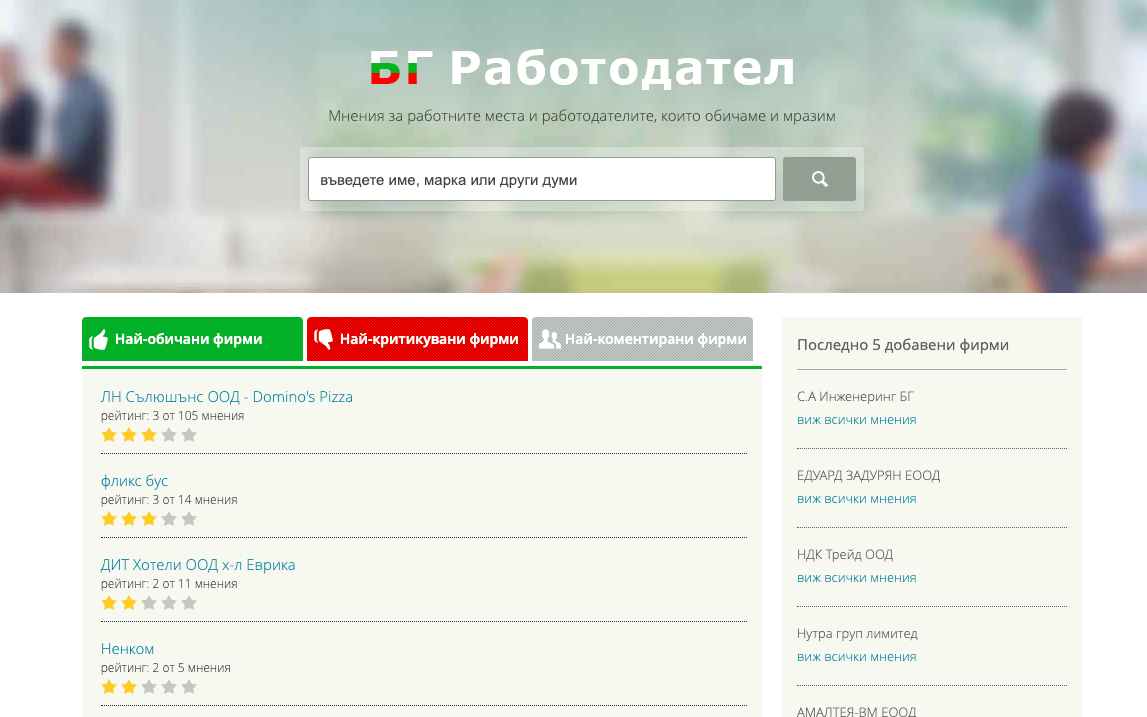Select the Най-обичани фирми tab
Image resolution: width=1147 pixels, height=717 pixels.
click(x=192, y=338)
